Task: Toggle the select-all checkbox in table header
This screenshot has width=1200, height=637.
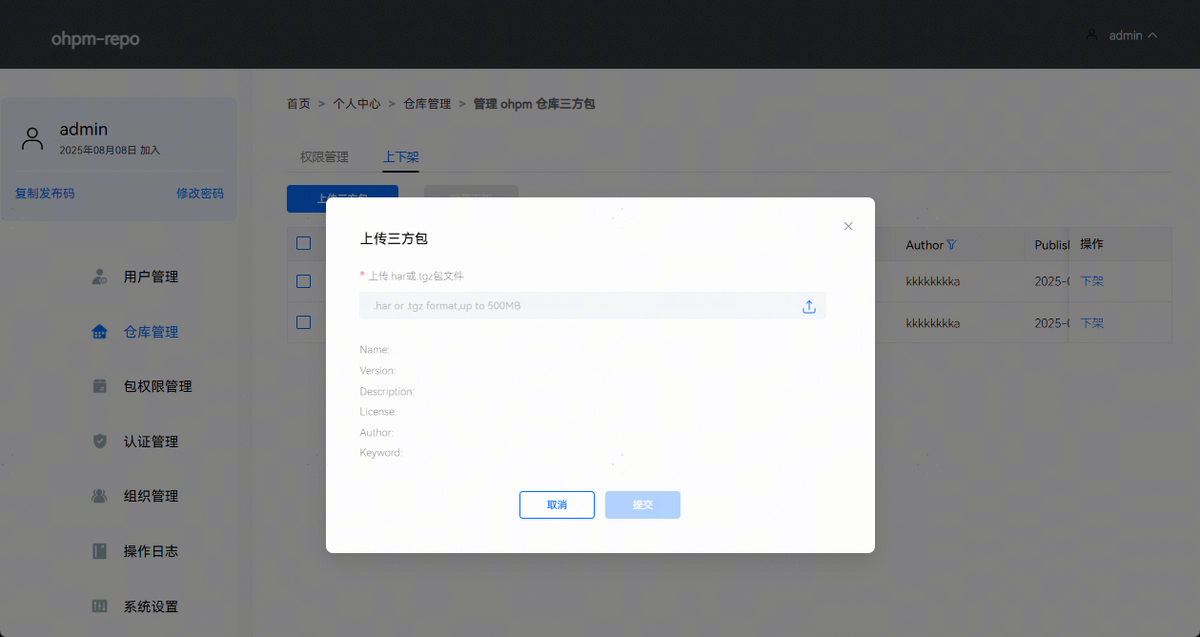Action: click(x=304, y=243)
